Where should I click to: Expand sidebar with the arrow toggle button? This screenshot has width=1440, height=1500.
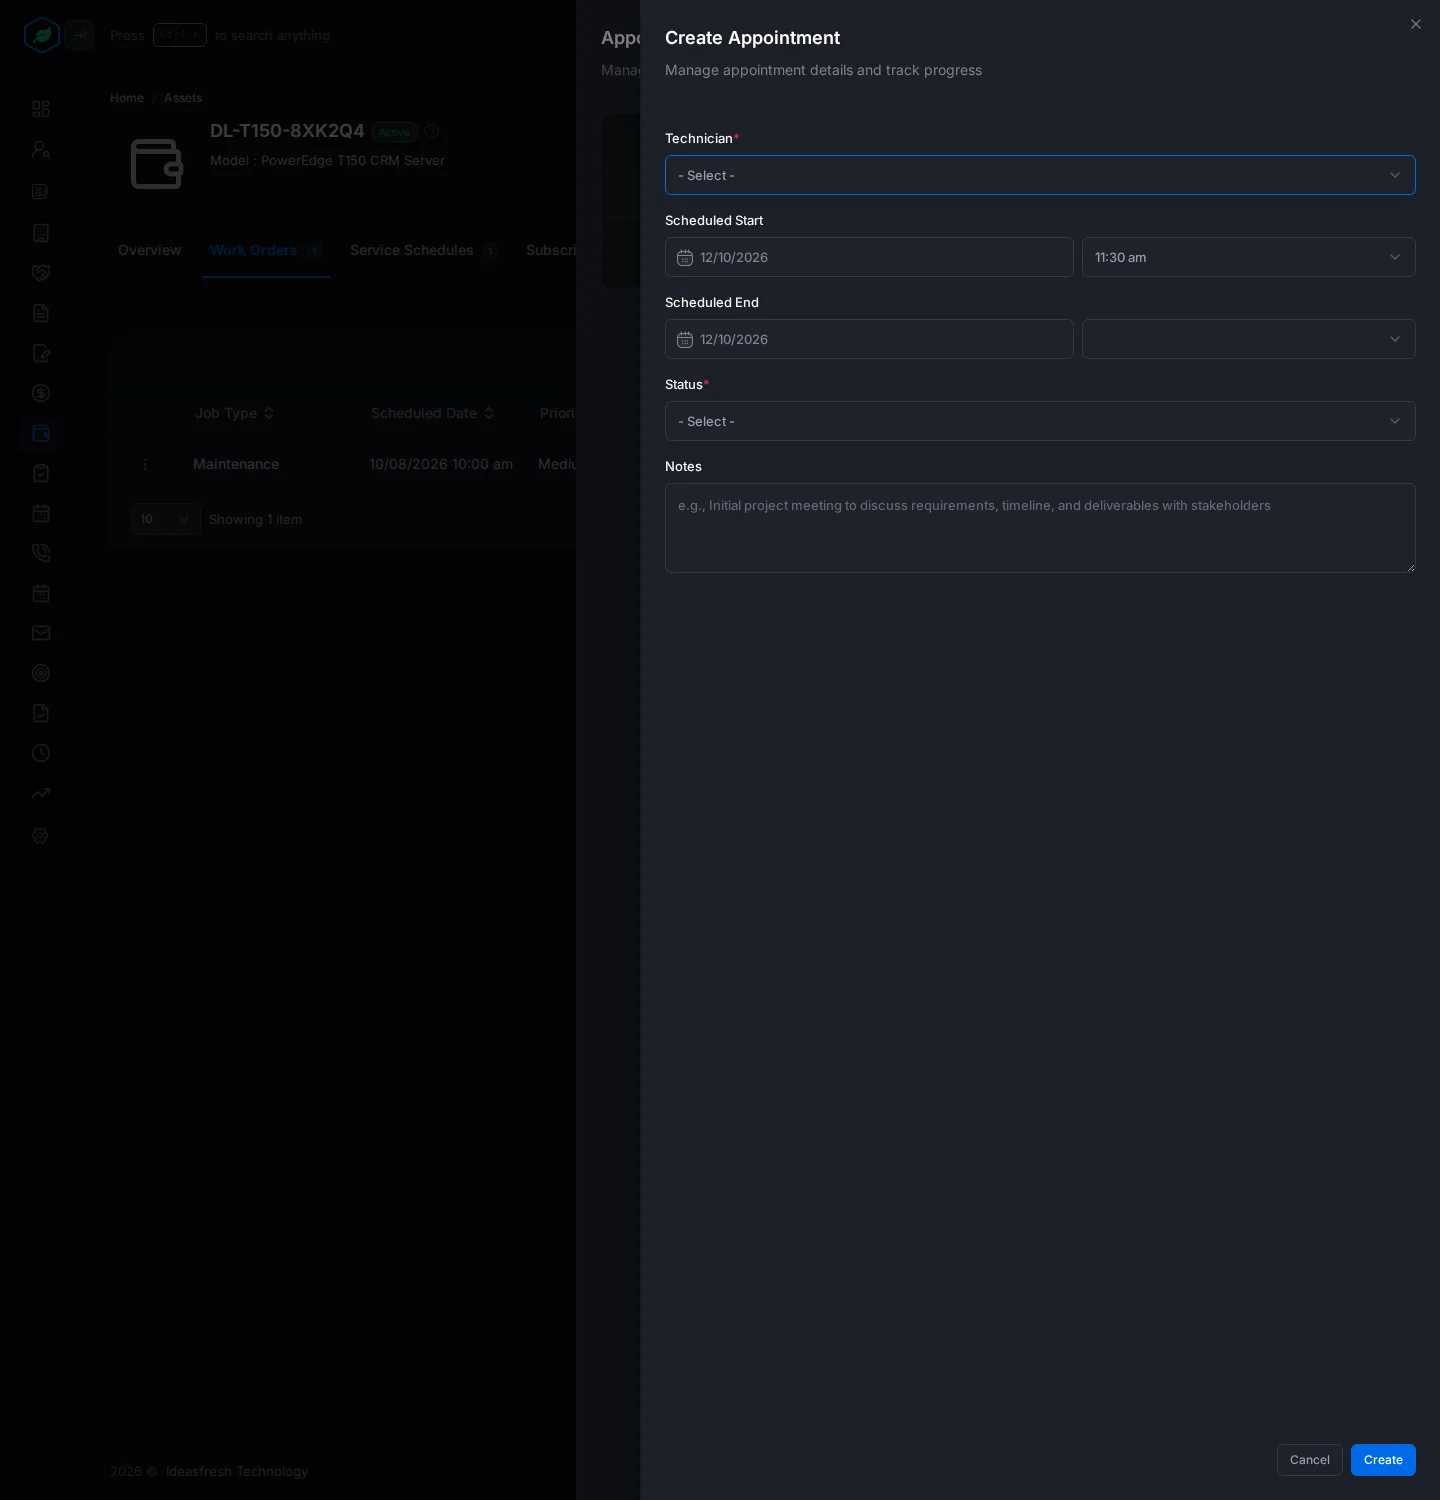tap(80, 35)
